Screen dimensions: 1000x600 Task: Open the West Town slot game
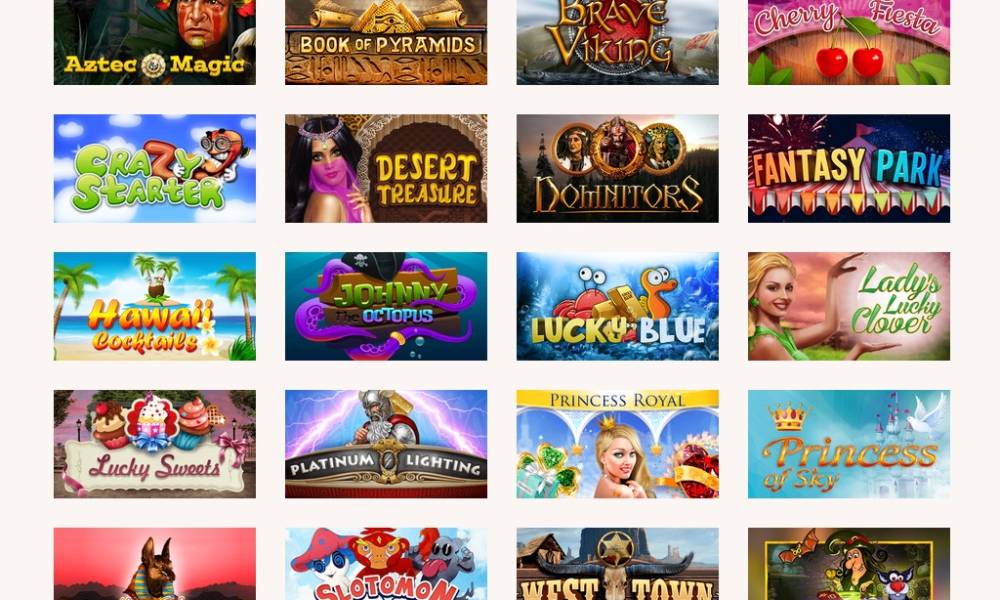(617, 564)
